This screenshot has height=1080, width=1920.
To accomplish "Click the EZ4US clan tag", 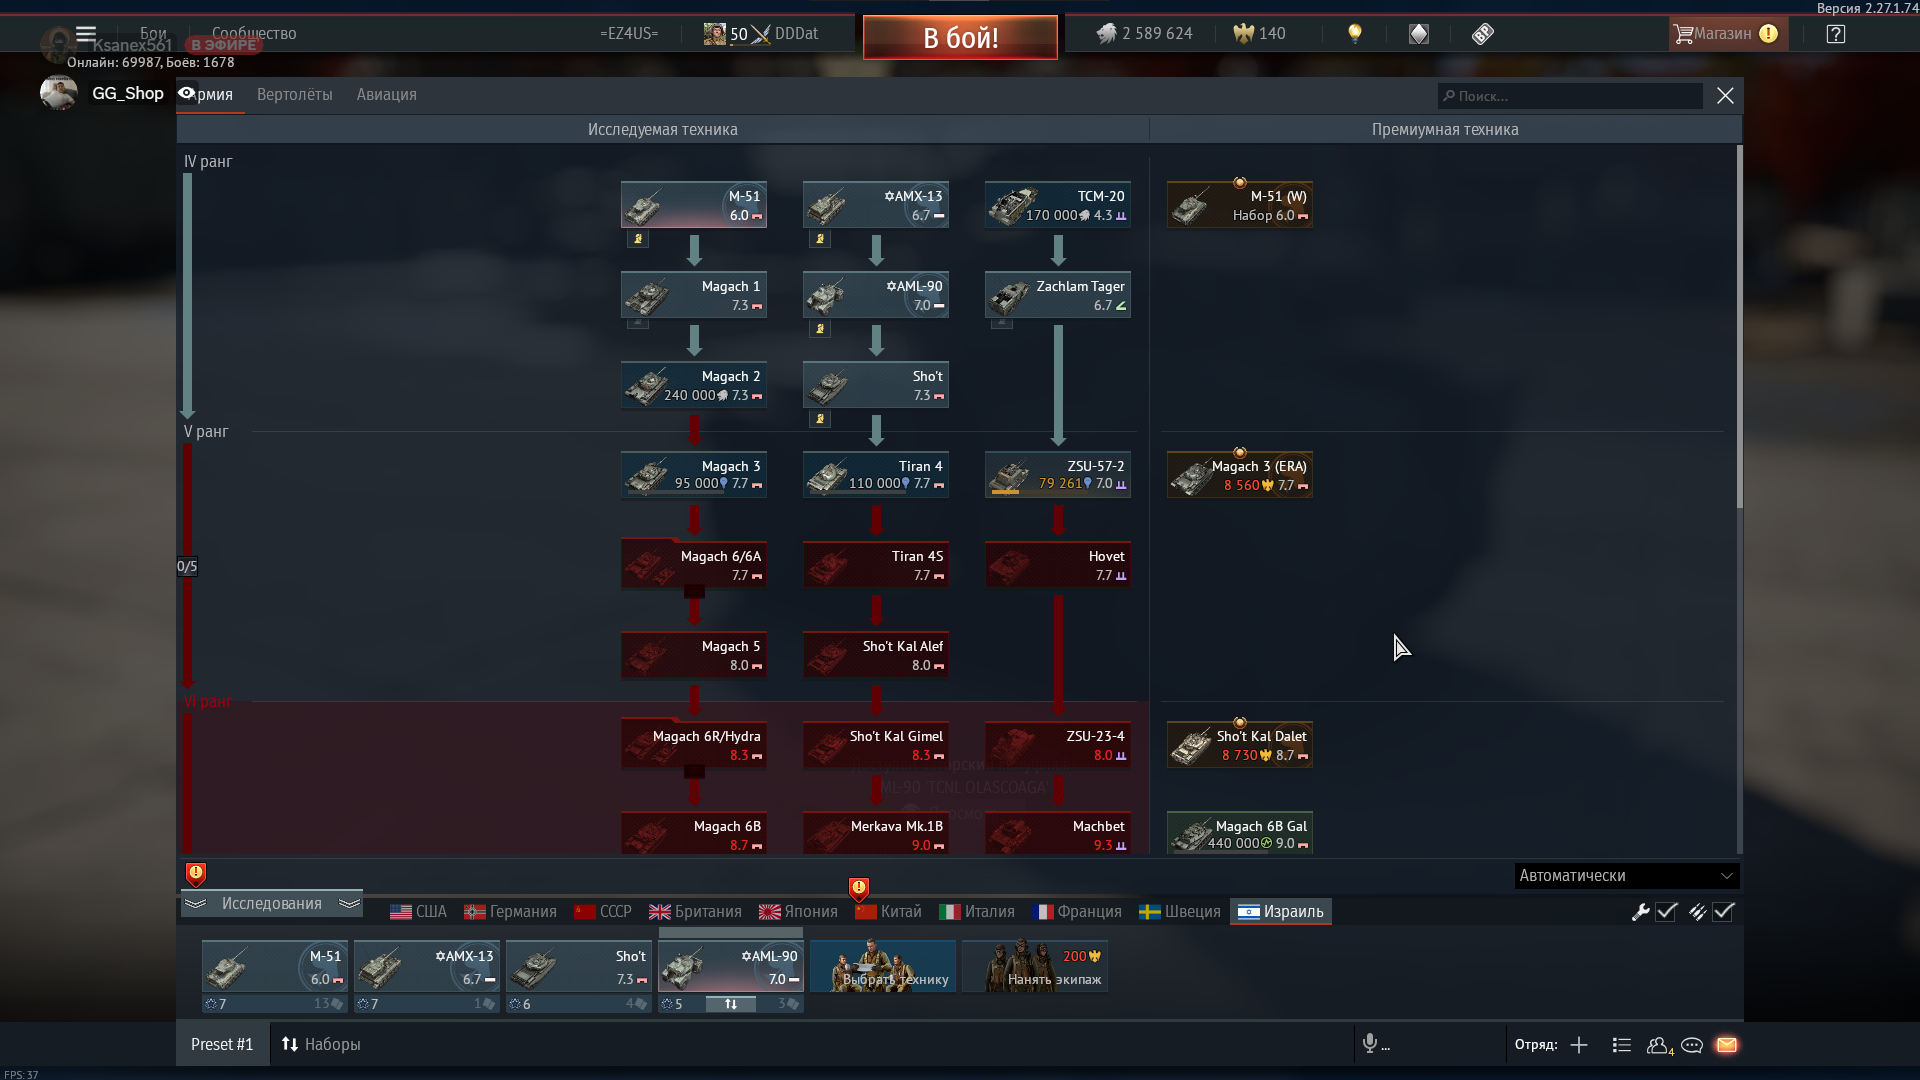I will tap(629, 33).
